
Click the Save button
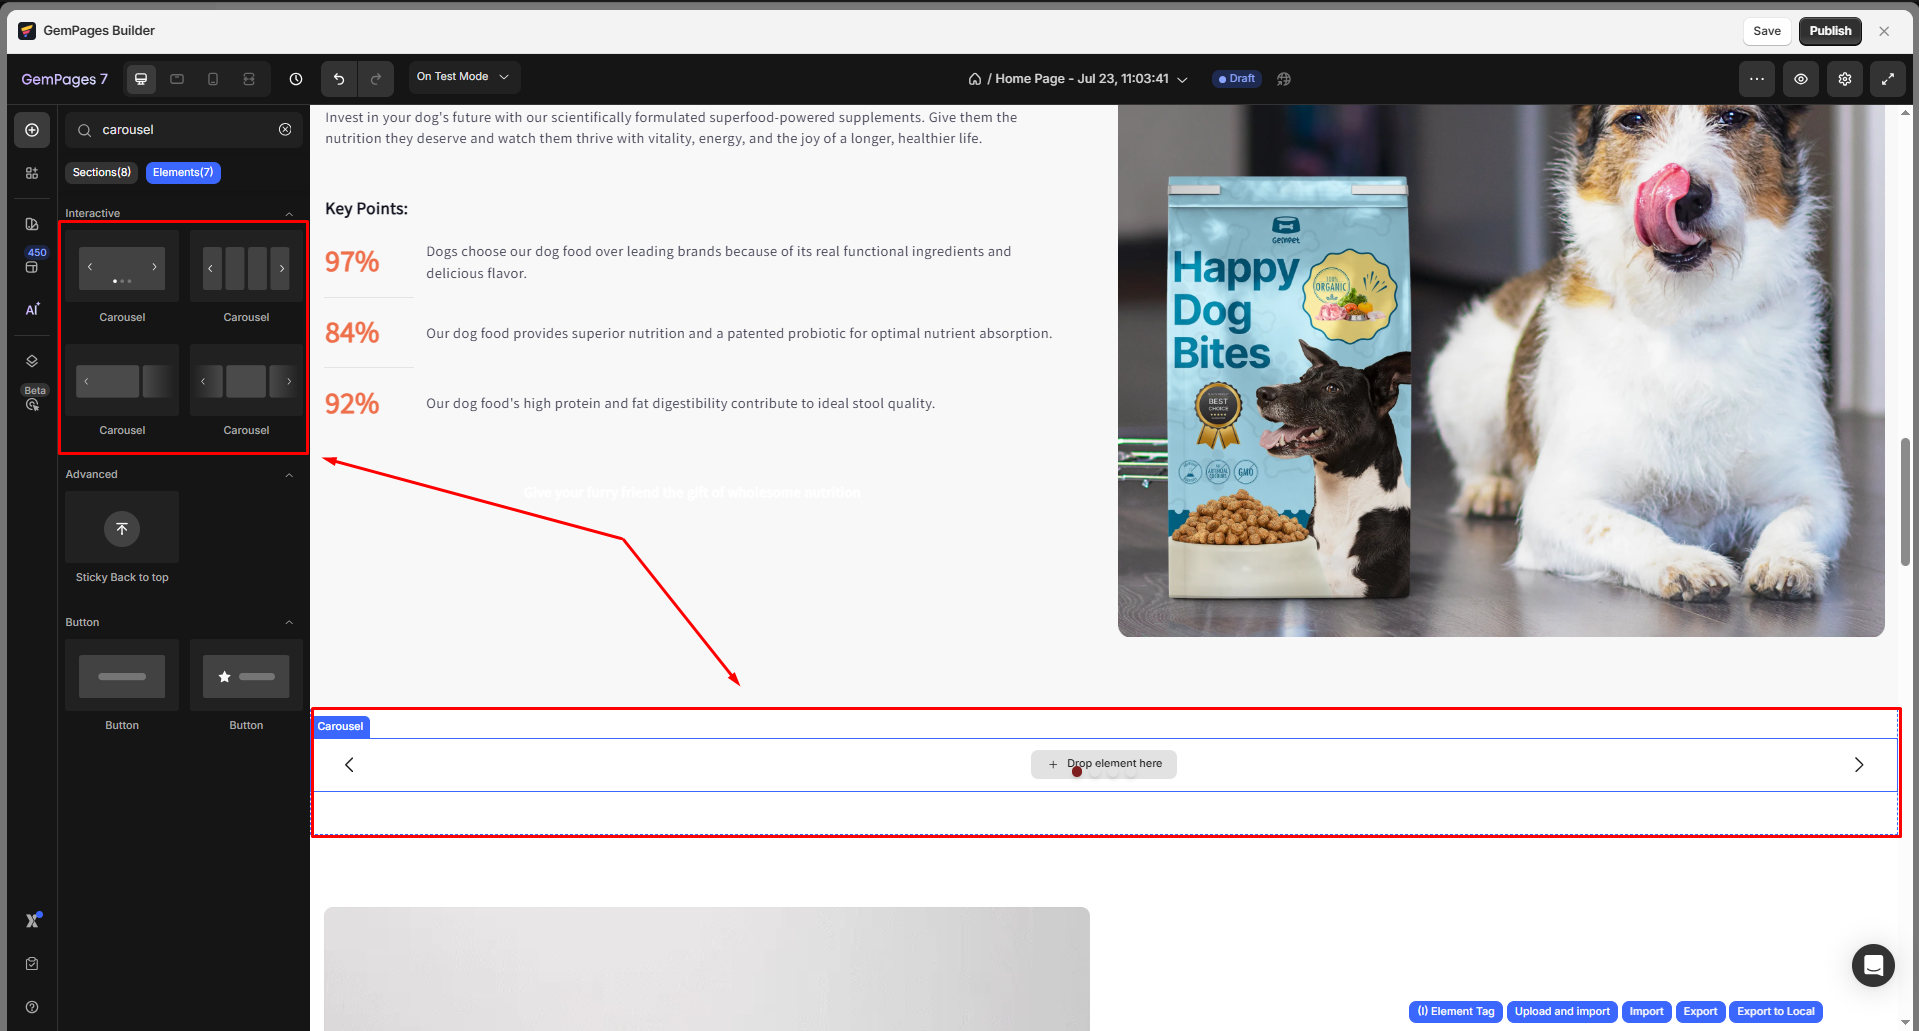pos(1766,31)
